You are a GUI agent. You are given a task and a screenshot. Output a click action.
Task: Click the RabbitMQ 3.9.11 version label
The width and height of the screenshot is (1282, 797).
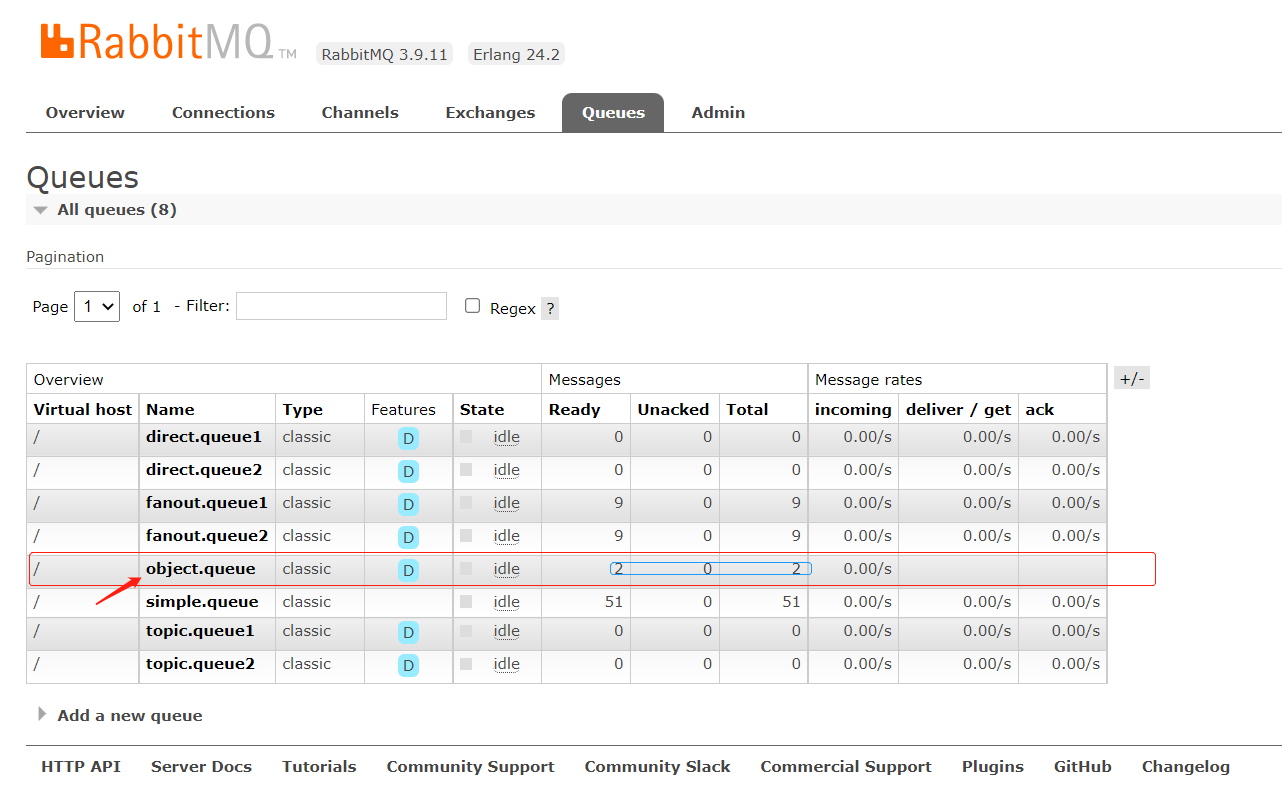(x=385, y=54)
